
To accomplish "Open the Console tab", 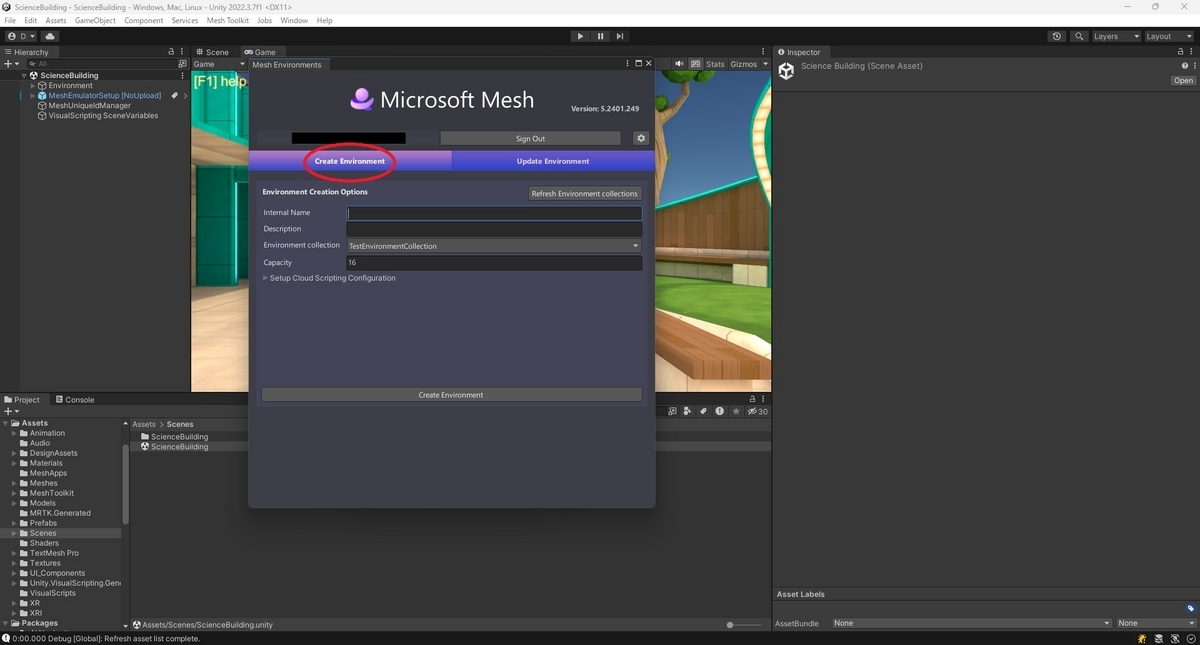I will [x=75, y=399].
